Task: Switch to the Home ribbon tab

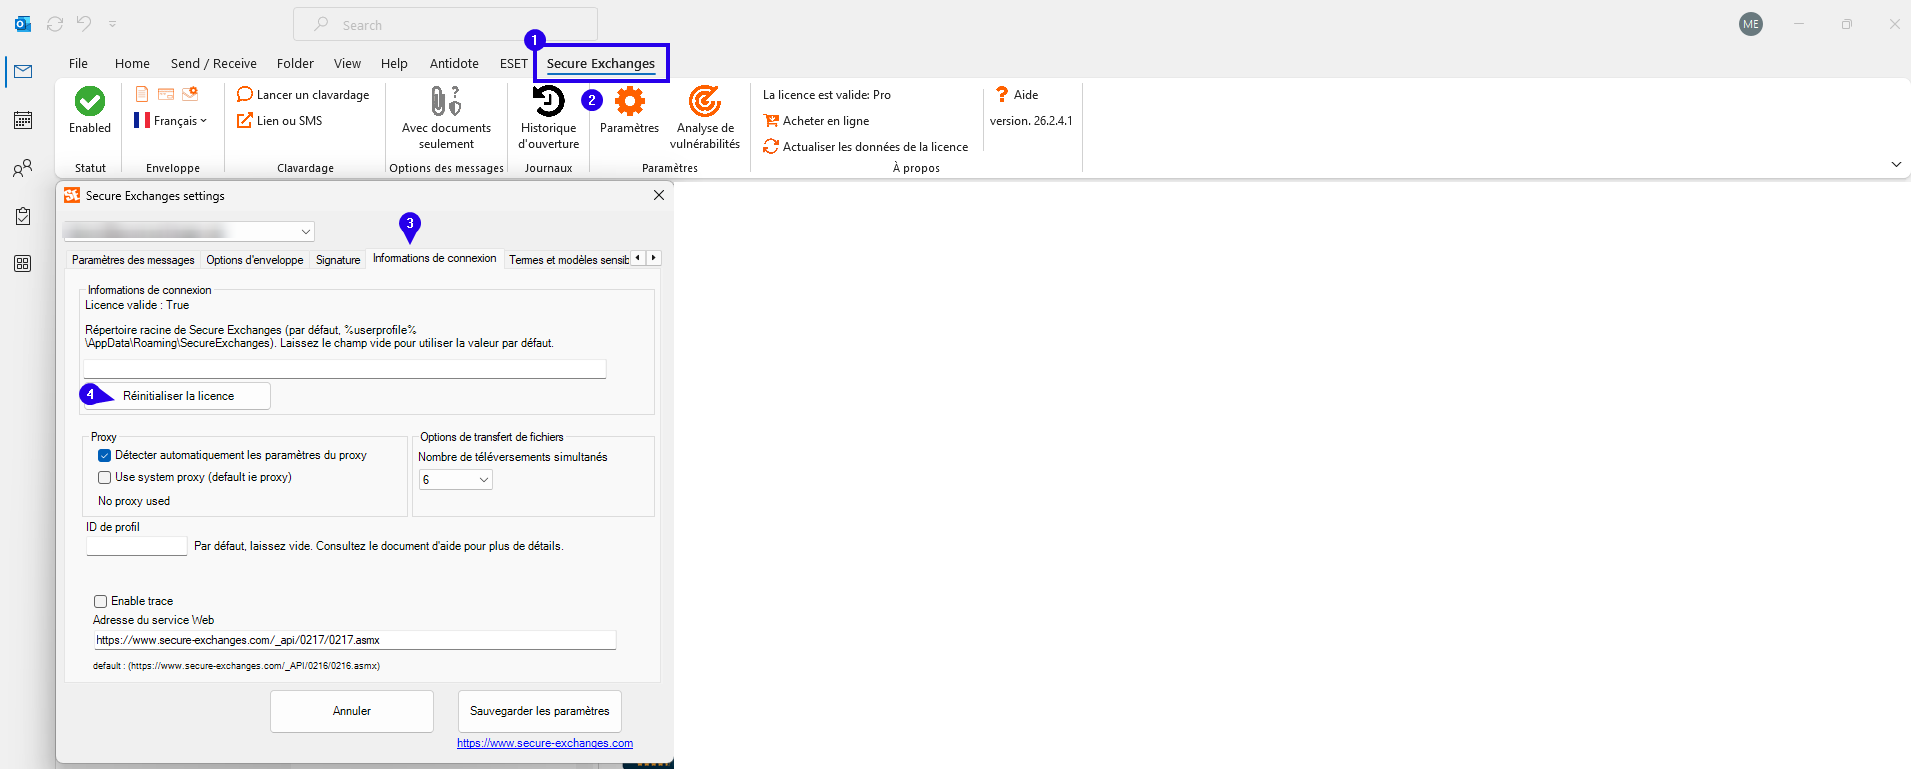Action: pos(132,63)
